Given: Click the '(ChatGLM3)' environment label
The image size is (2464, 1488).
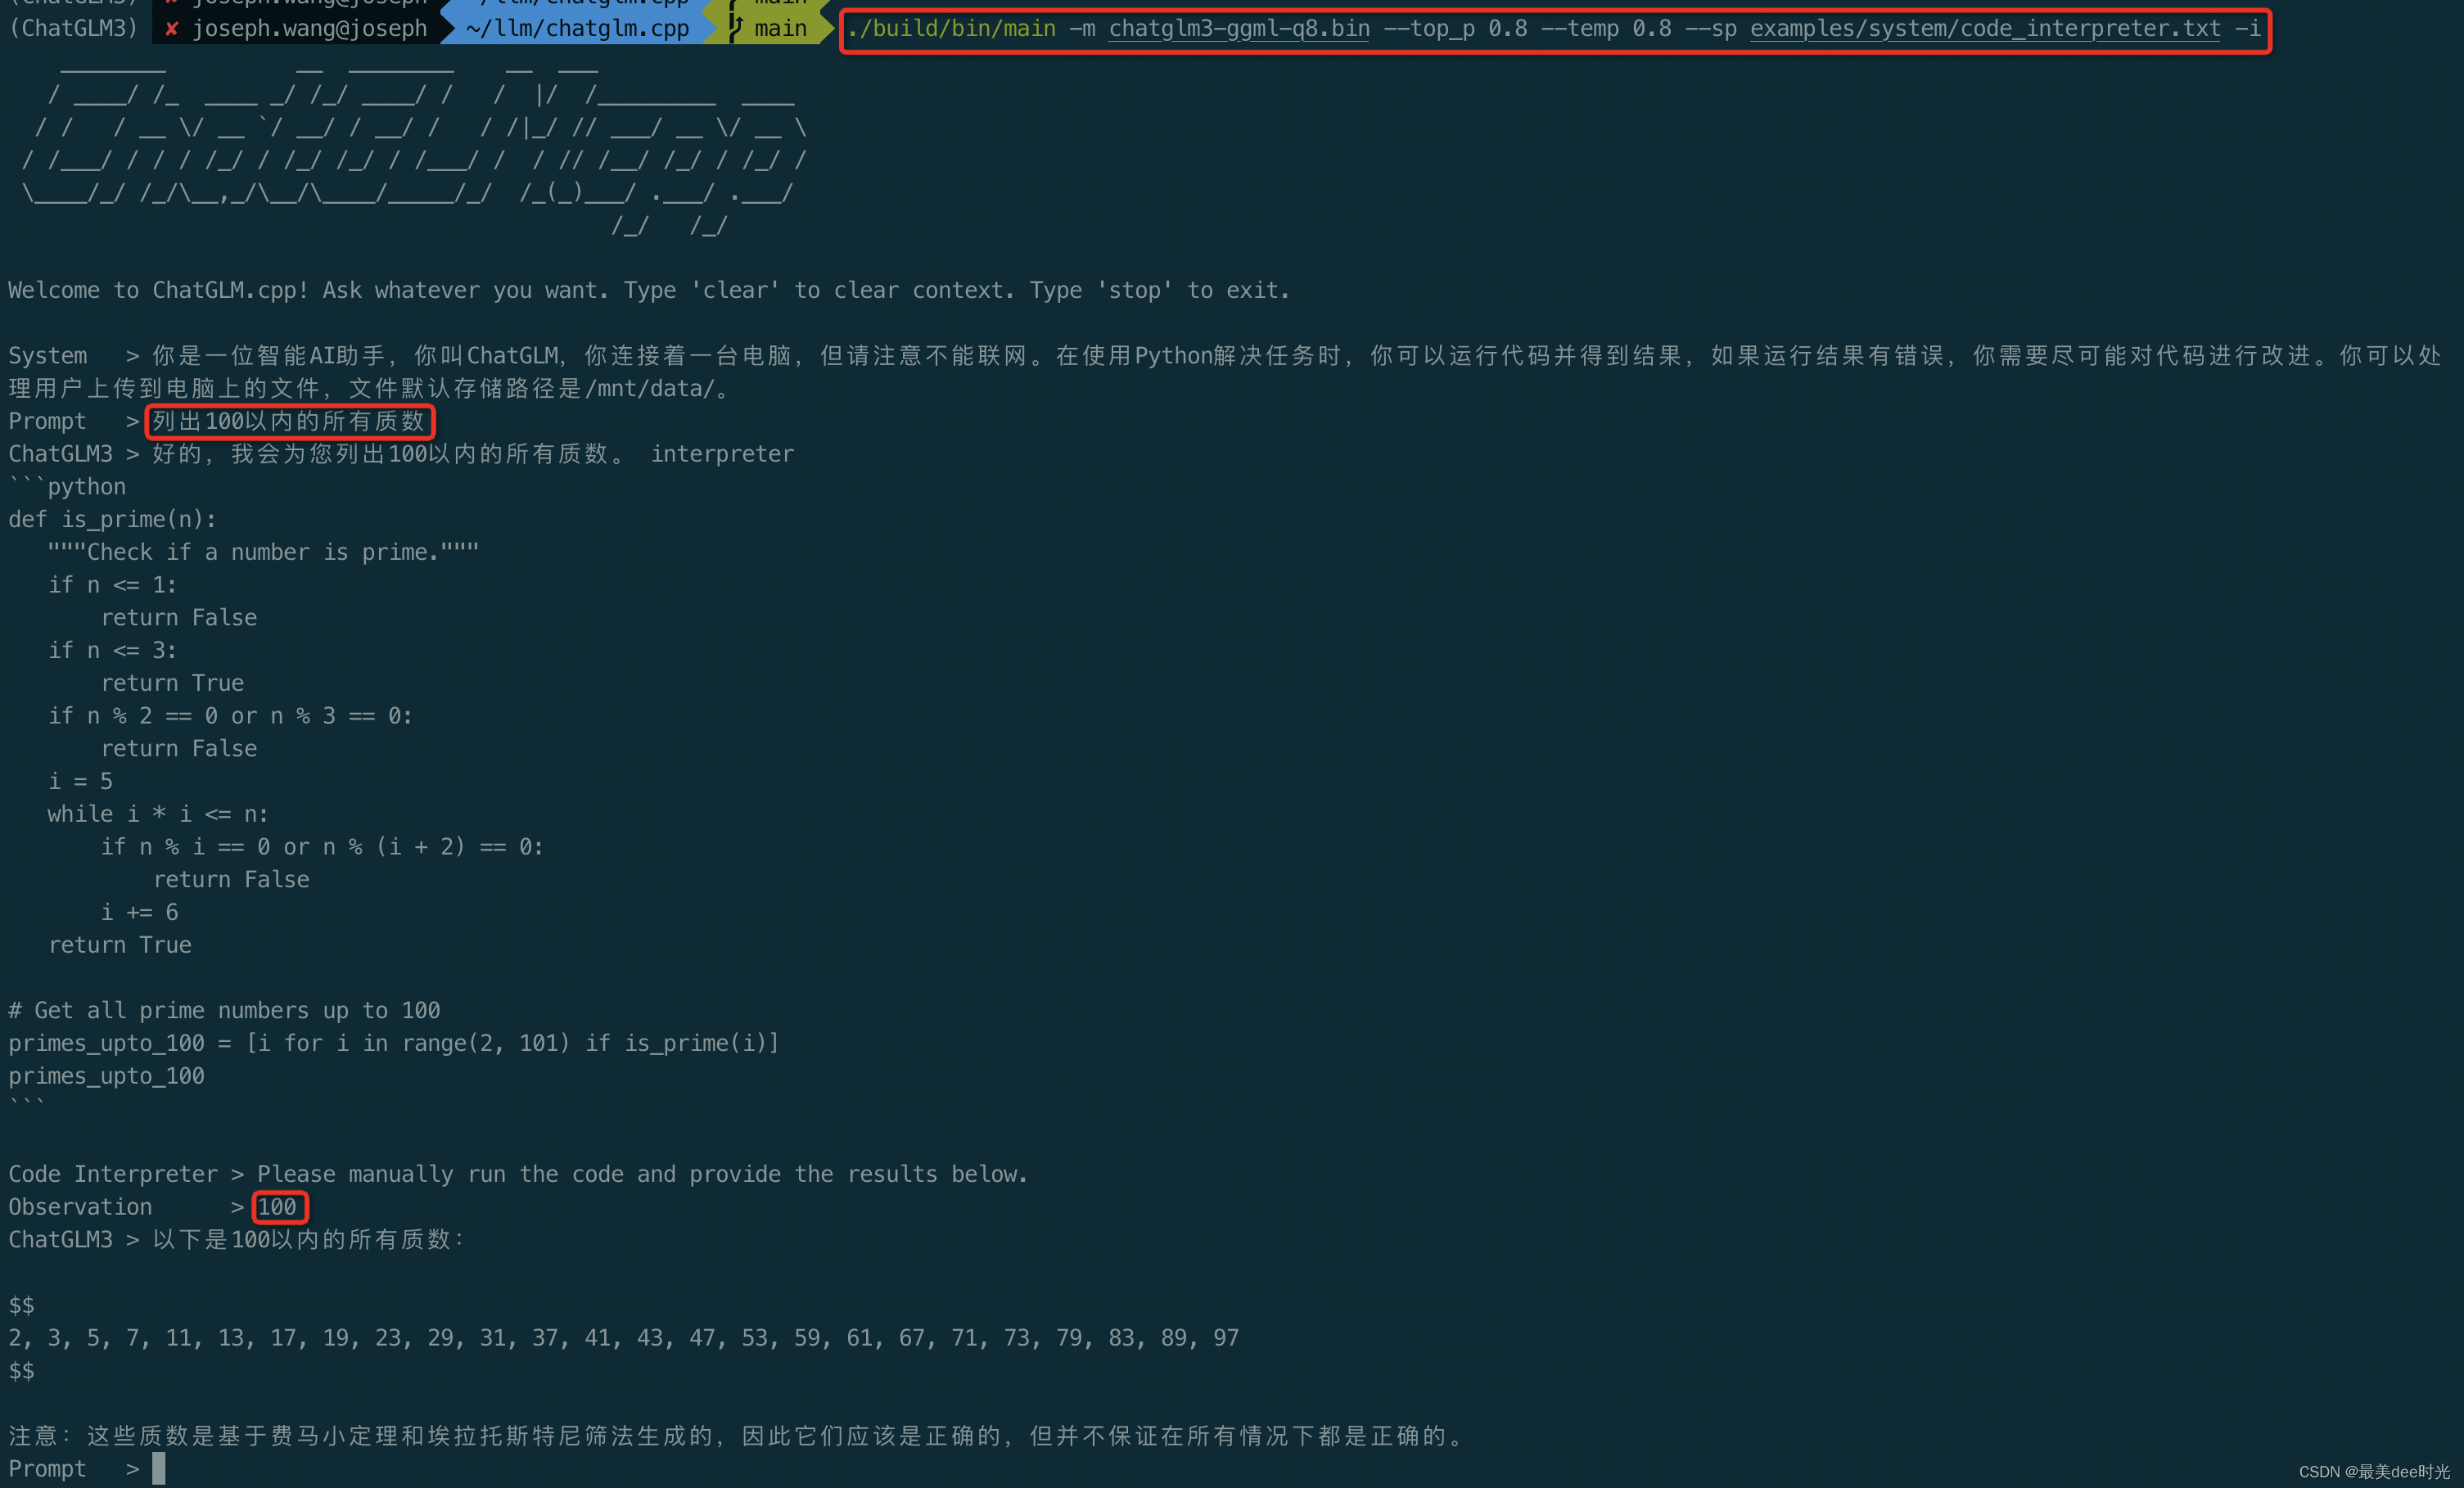Looking at the screenshot, I should click(73, 28).
